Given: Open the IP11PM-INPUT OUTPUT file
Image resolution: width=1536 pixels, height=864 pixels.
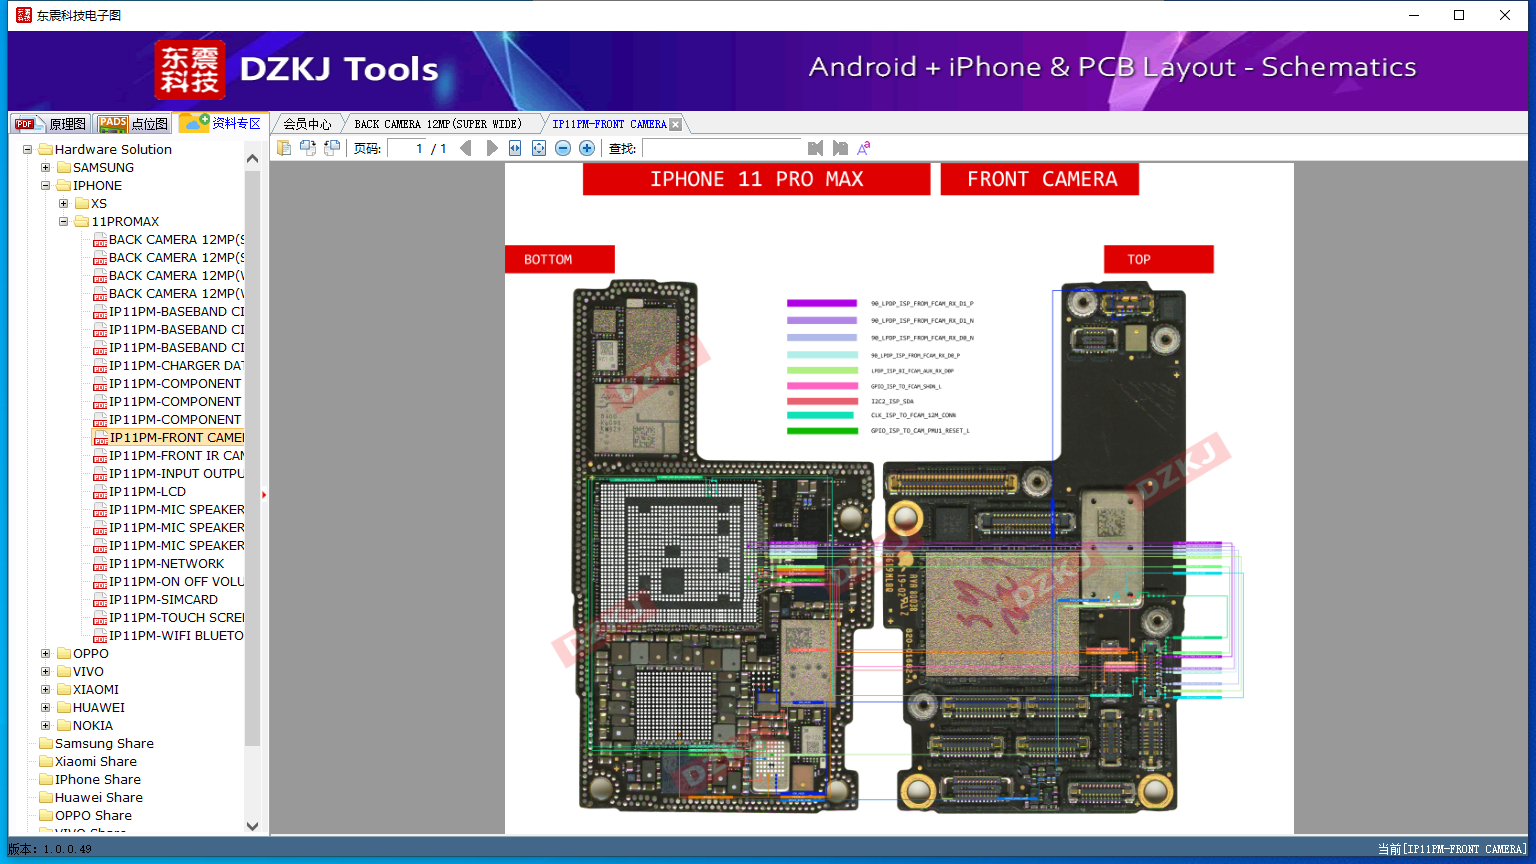Looking at the screenshot, I should [168, 474].
